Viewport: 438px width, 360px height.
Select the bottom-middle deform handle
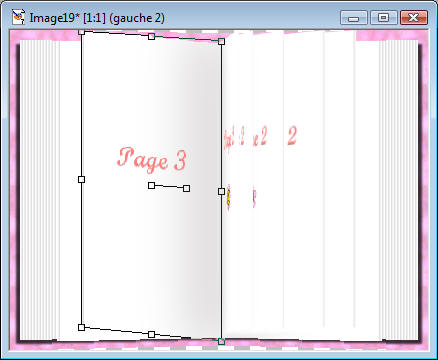tap(151, 334)
